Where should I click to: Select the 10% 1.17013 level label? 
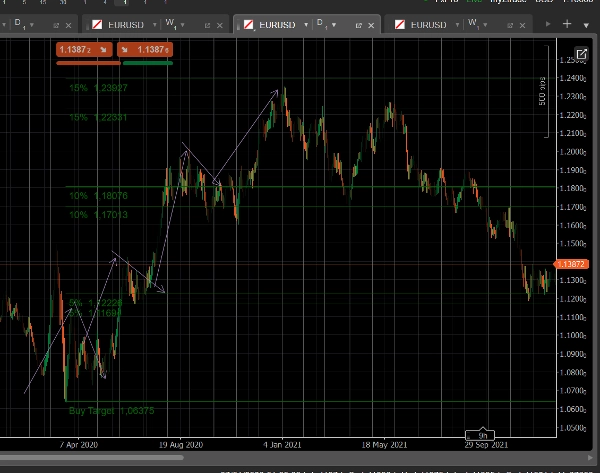(x=98, y=215)
